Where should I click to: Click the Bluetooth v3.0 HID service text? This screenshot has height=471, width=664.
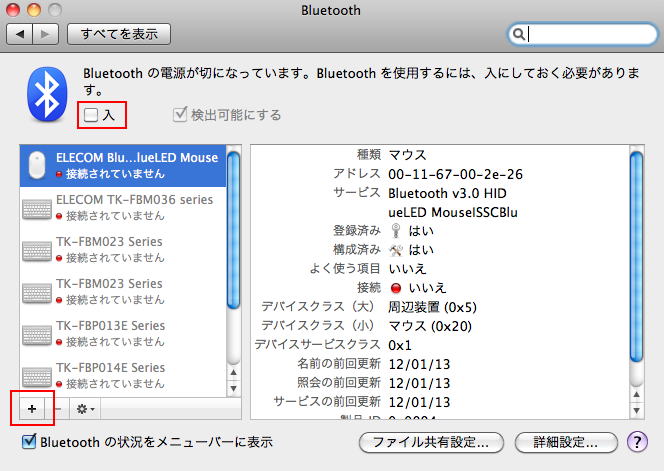coord(447,193)
